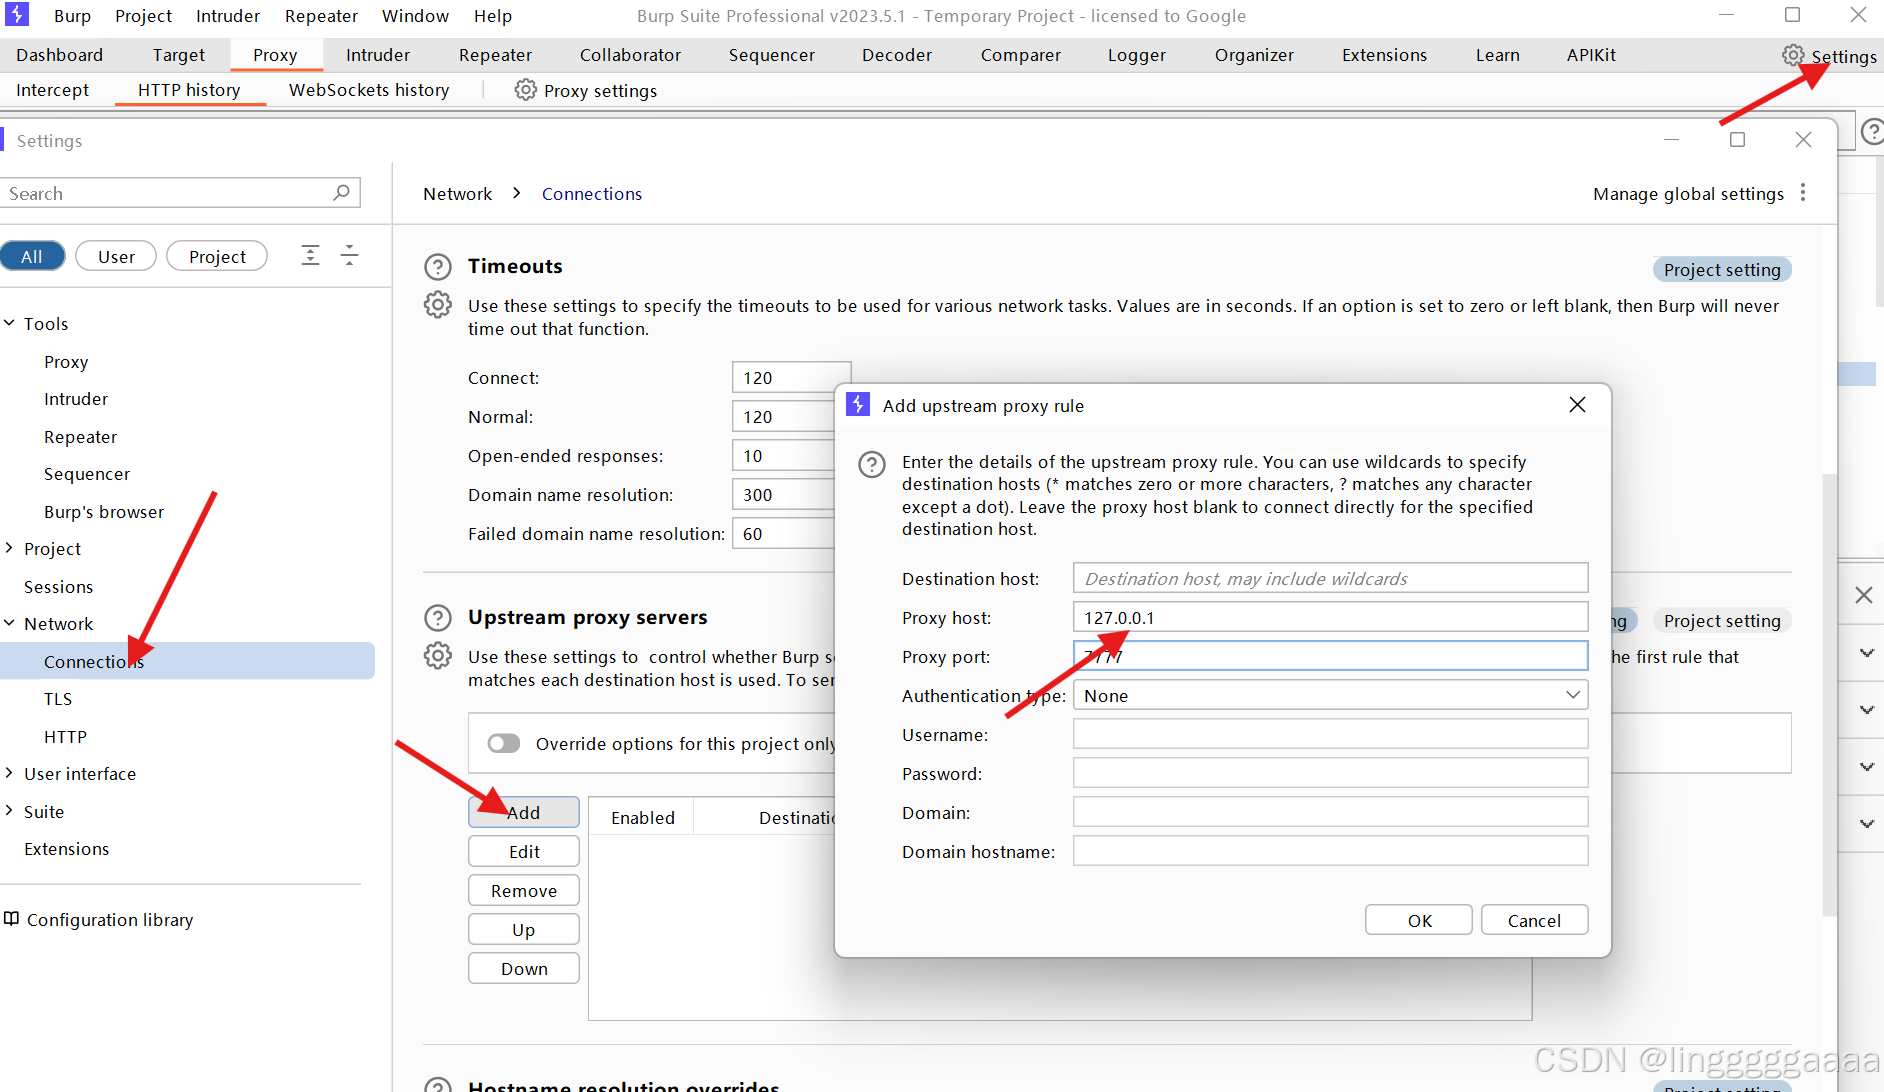Image resolution: width=1884 pixels, height=1092 pixels.
Task: Open the Project menu in menu bar
Action: [143, 16]
